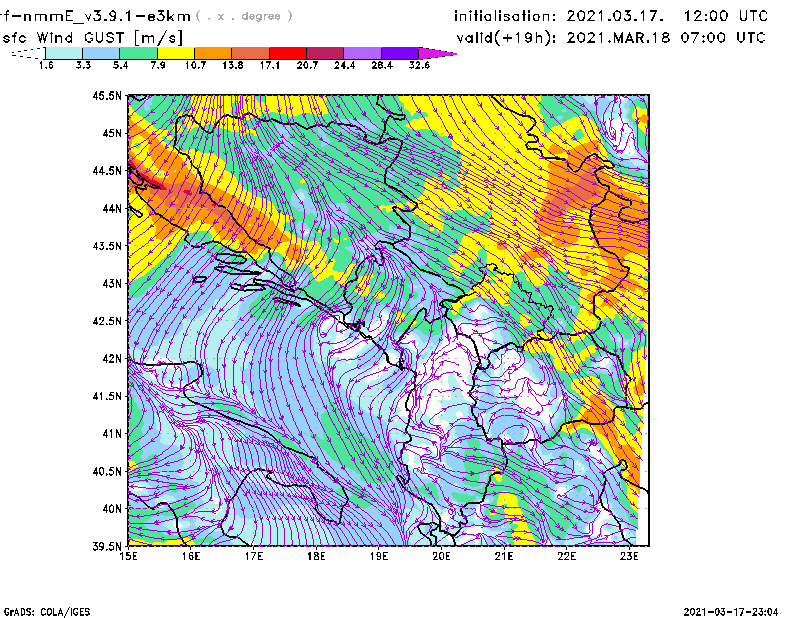Click the '2021.MAR.18 07:00 UTC' valid time
The image size is (800, 618).
(x=666, y=38)
